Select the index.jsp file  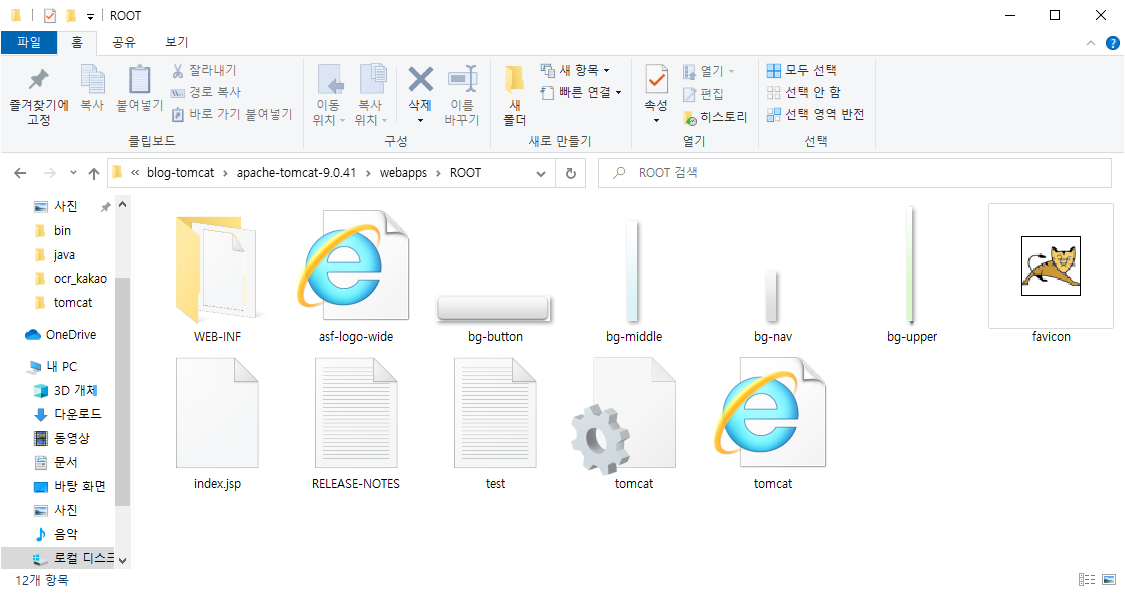pos(217,423)
